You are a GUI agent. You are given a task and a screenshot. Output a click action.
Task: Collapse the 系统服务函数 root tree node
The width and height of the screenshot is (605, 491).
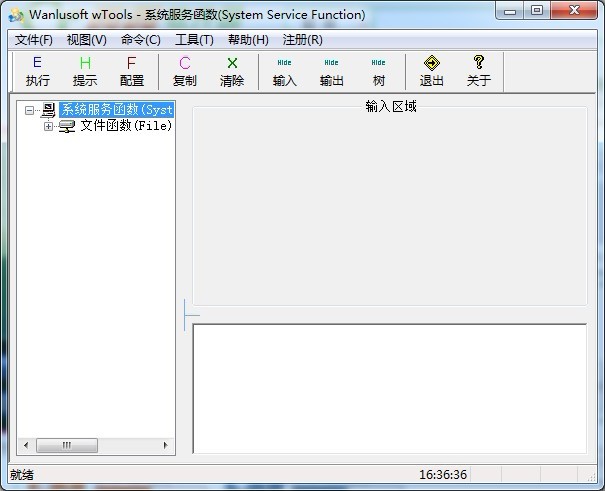coord(30,110)
